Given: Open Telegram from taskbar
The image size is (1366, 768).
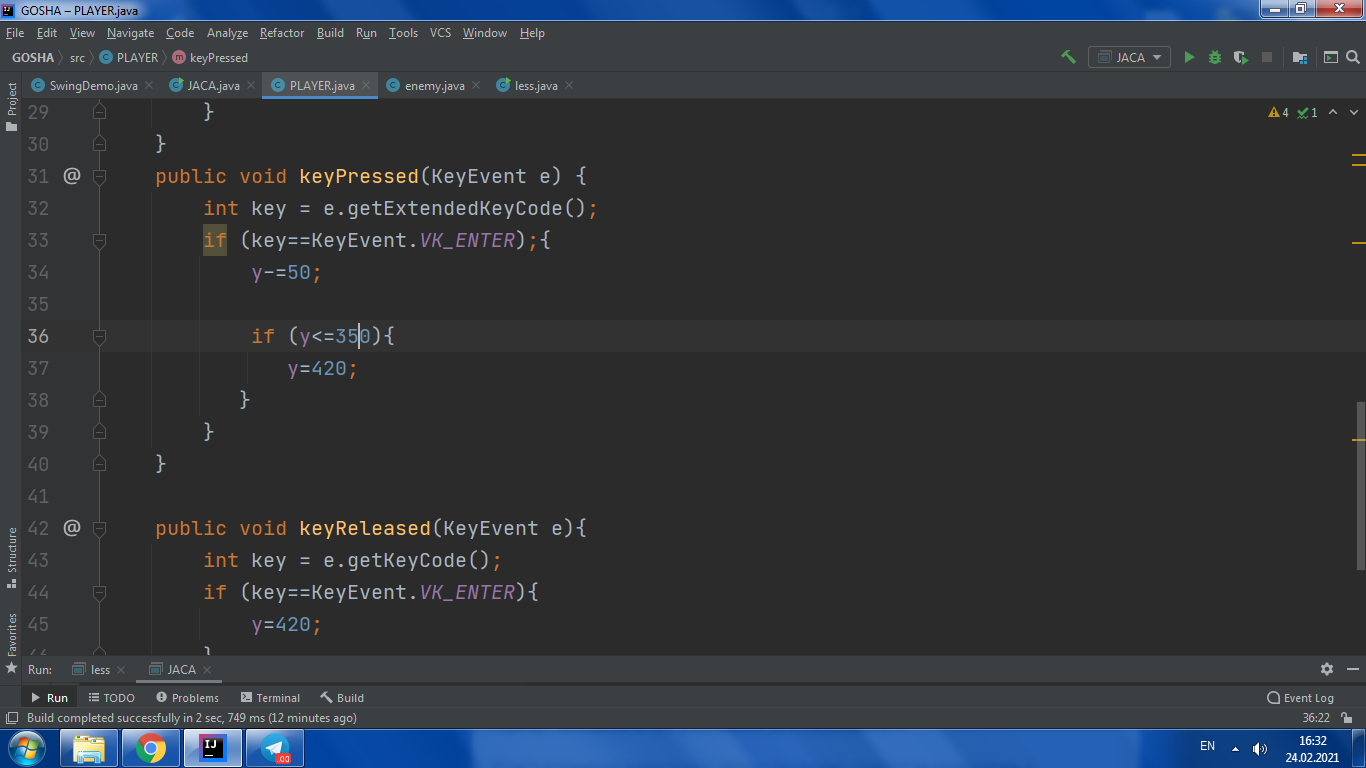Looking at the screenshot, I should [x=274, y=748].
